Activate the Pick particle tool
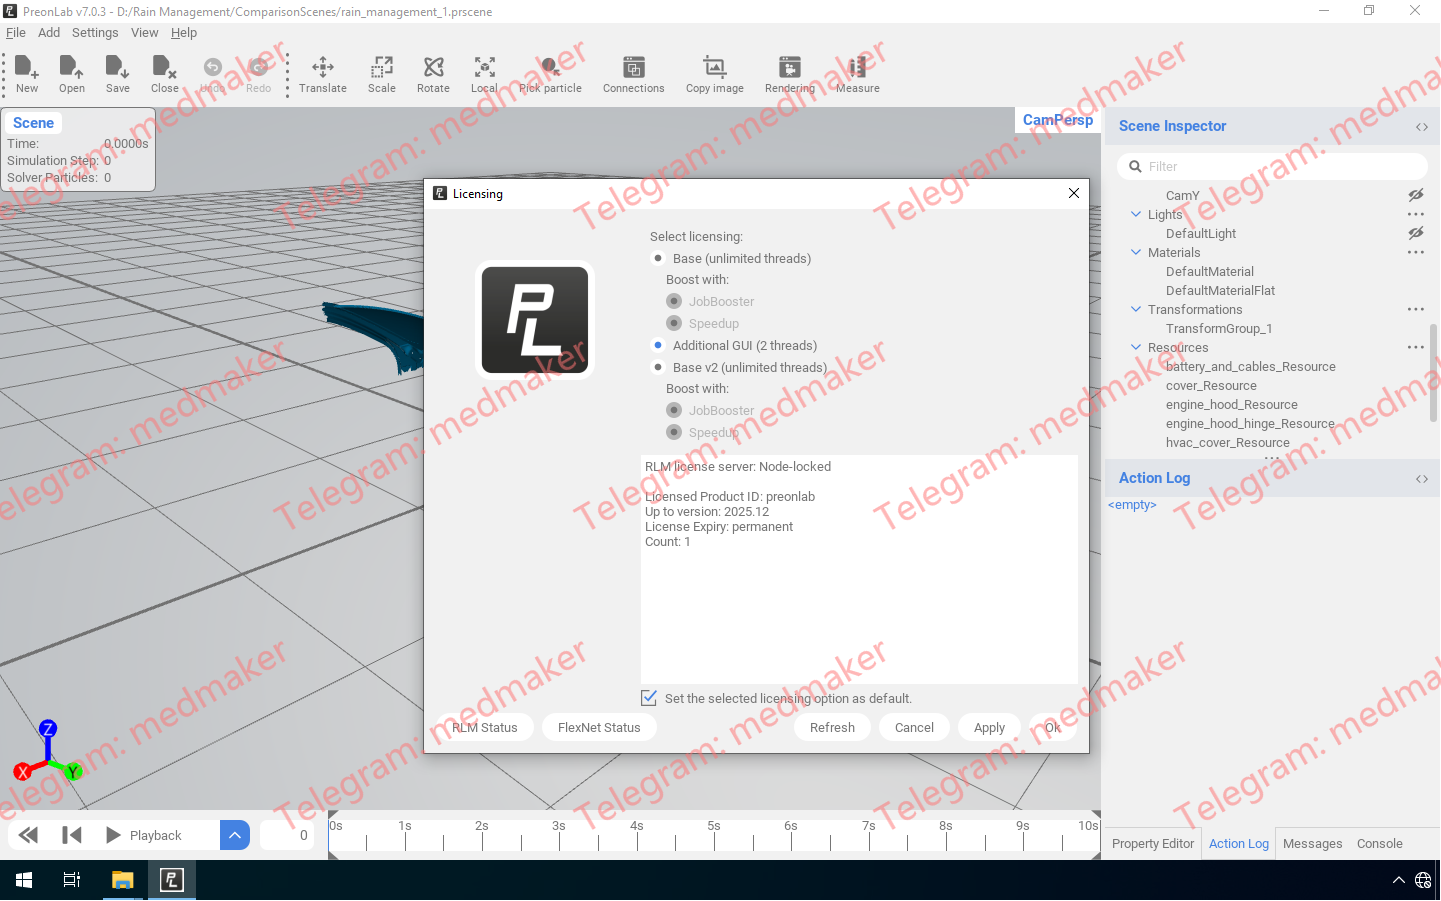This screenshot has height=901, width=1441. click(549, 73)
